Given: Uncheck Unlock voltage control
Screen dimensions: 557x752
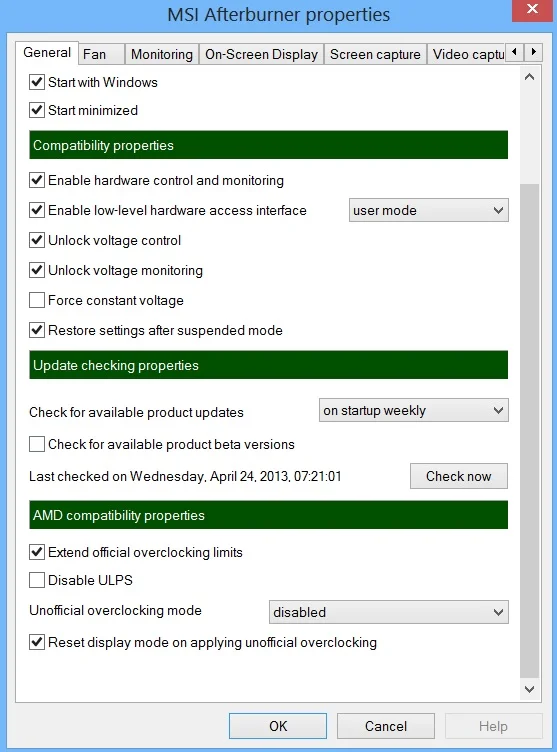Looking at the screenshot, I should (x=37, y=240).
